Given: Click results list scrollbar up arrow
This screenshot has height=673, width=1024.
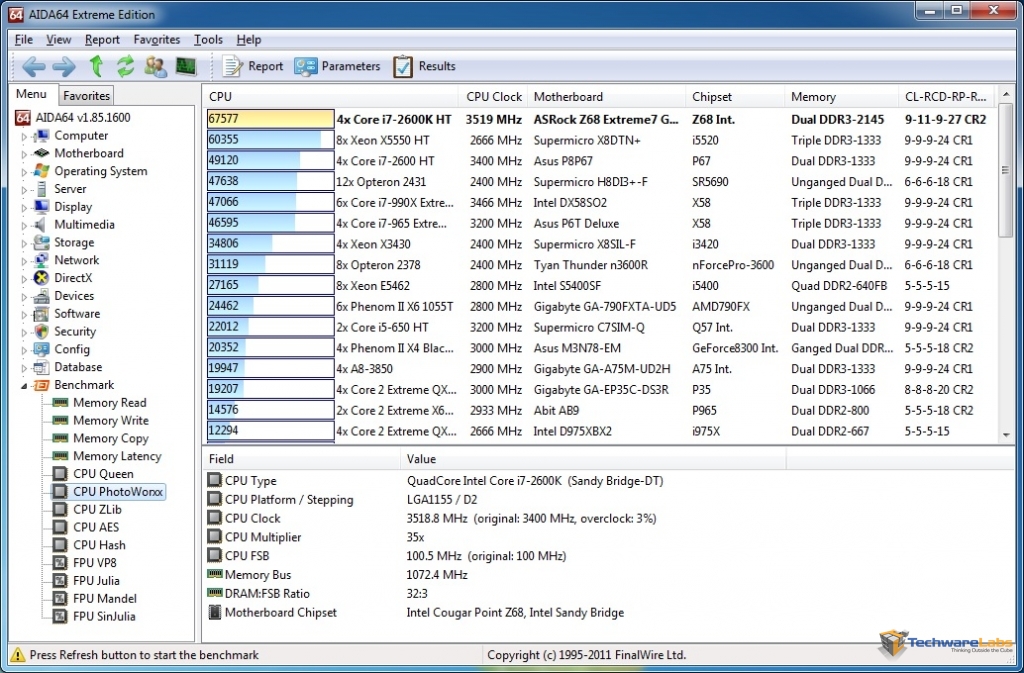Looking at the screenshot, I should (1006, 95).
